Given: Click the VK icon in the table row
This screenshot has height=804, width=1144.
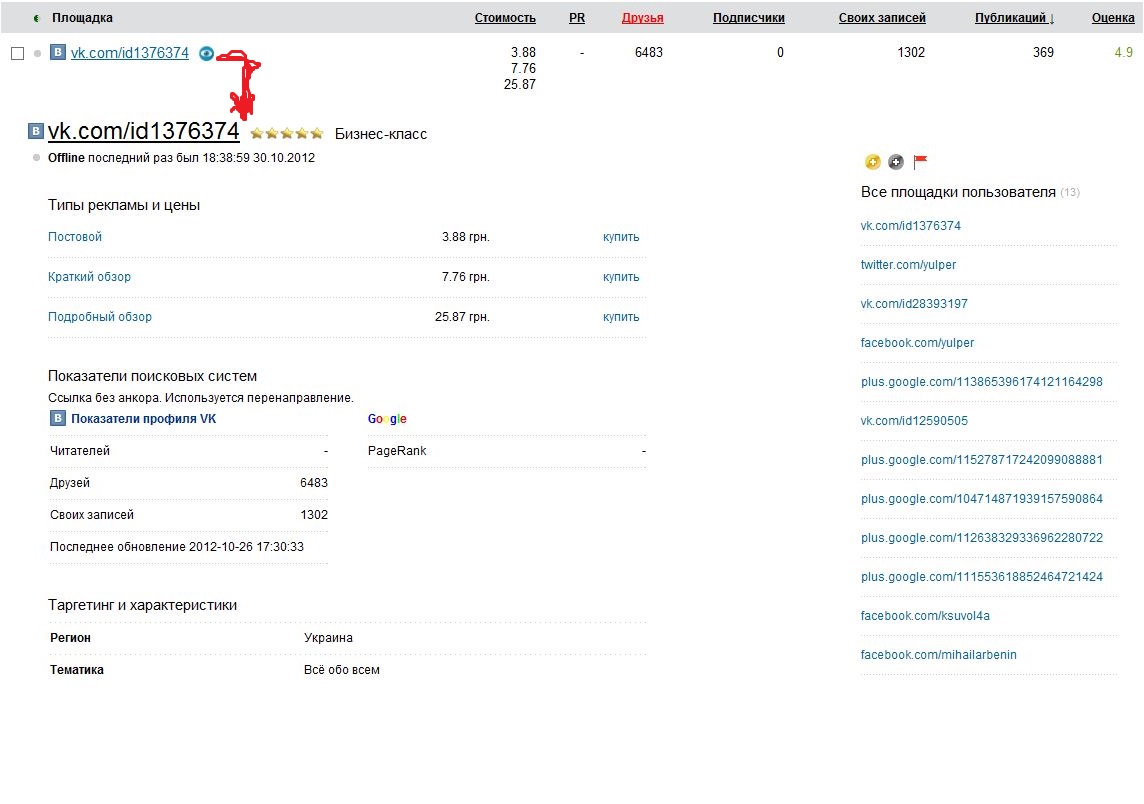Looking at the screenshot, I should point(58,52).
